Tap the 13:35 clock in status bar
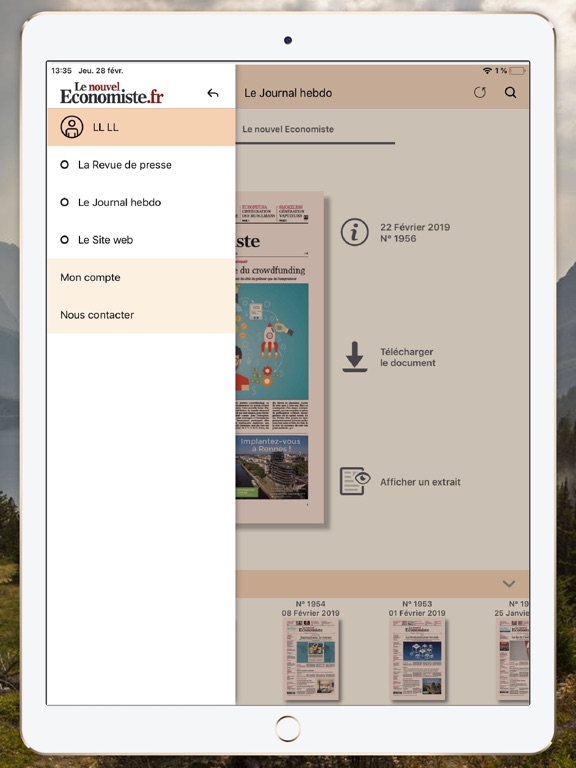The height and width of the screenshot is (768, 576). pyautogui.click(x=61, y=71)
